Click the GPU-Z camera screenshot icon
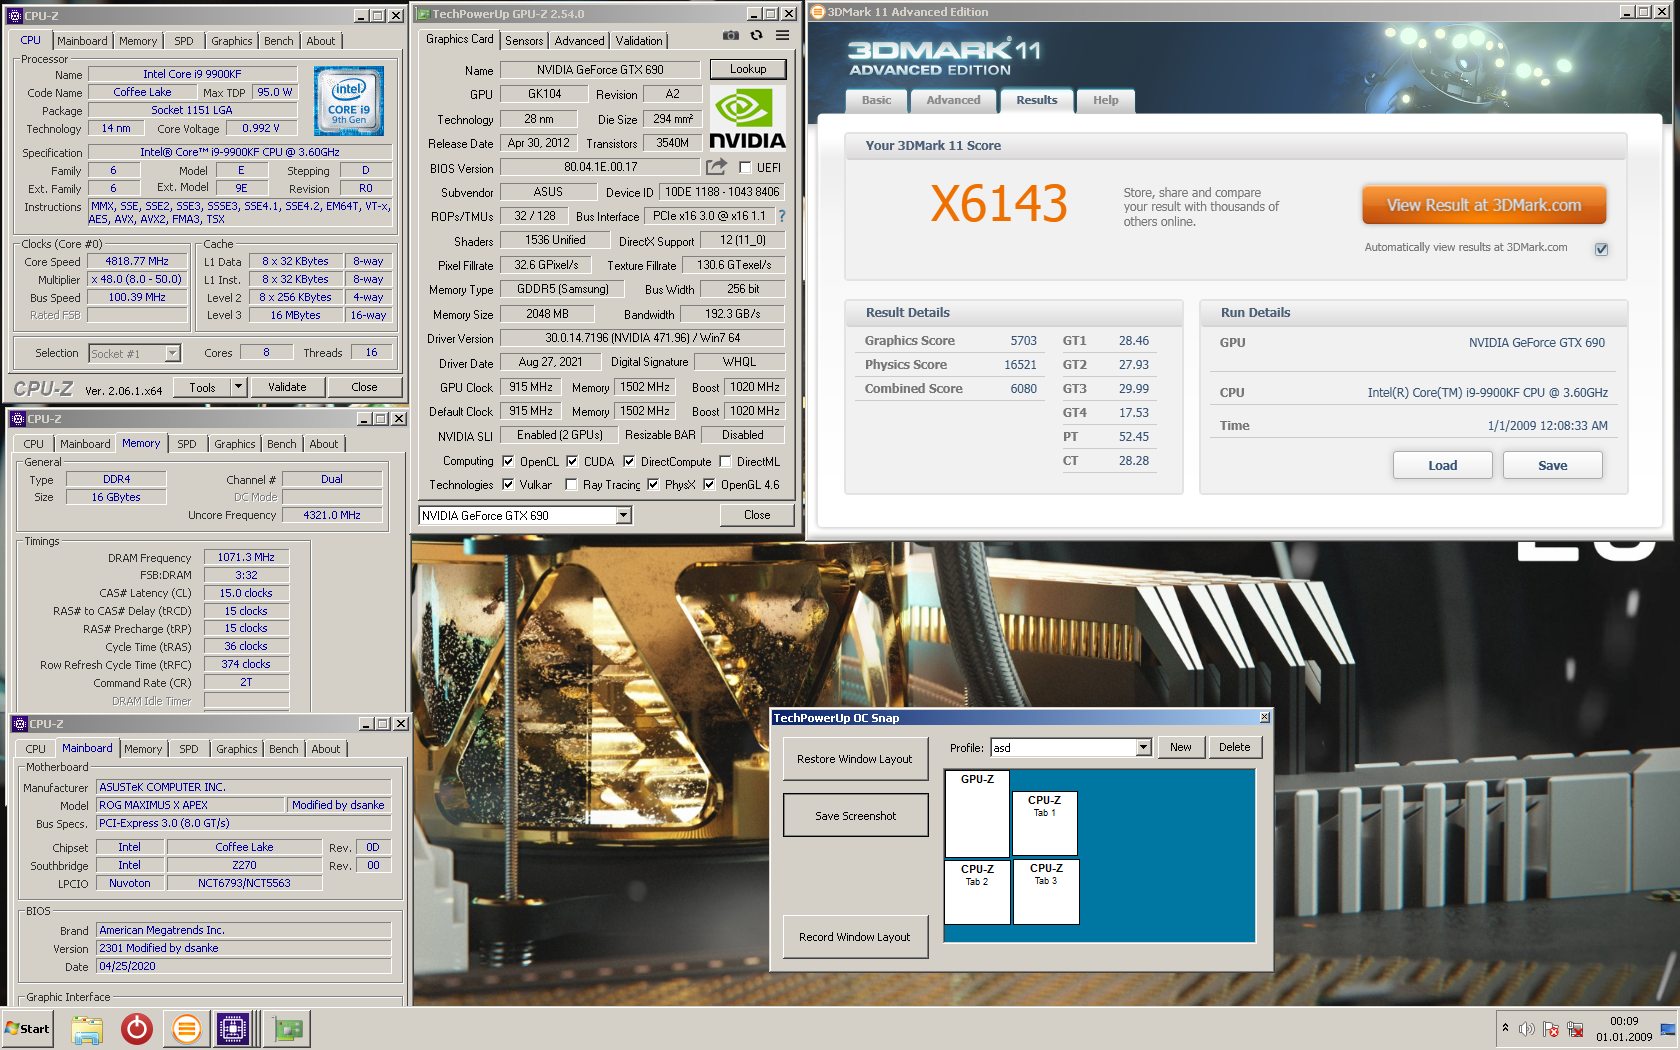This screenshot has height=1050, width=1680. click(x=731, y=35)
